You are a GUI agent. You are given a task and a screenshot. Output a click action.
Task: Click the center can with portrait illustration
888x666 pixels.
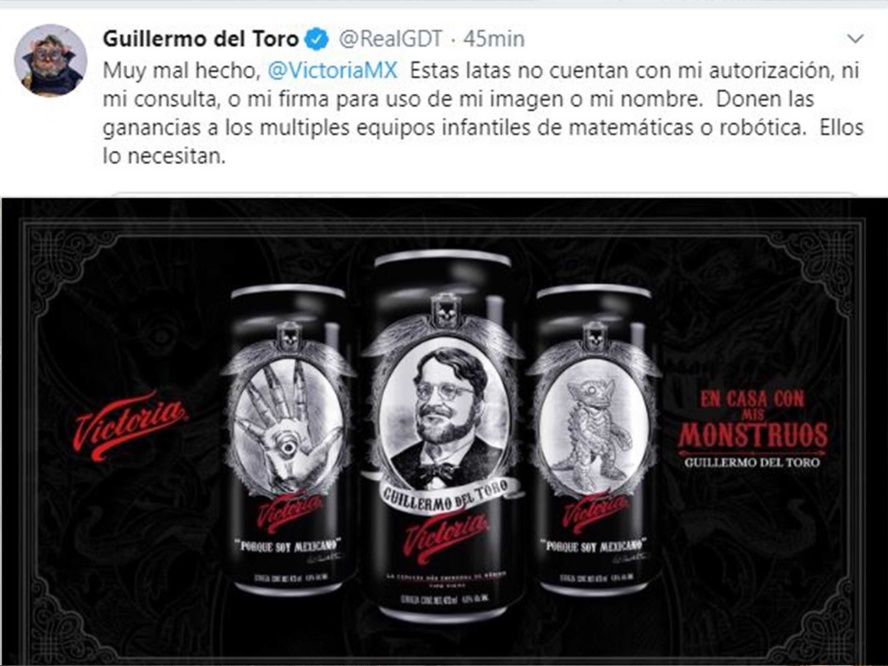[x=444, y=437]
